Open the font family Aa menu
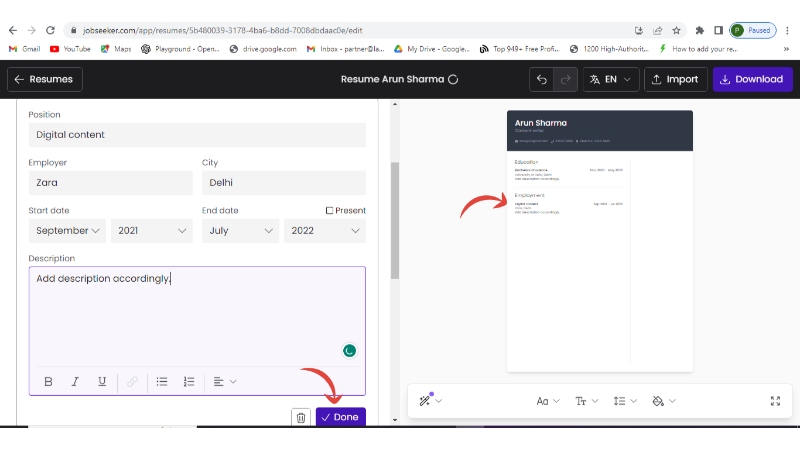This screenshot has width=800, height=449. tap(548, 401)
